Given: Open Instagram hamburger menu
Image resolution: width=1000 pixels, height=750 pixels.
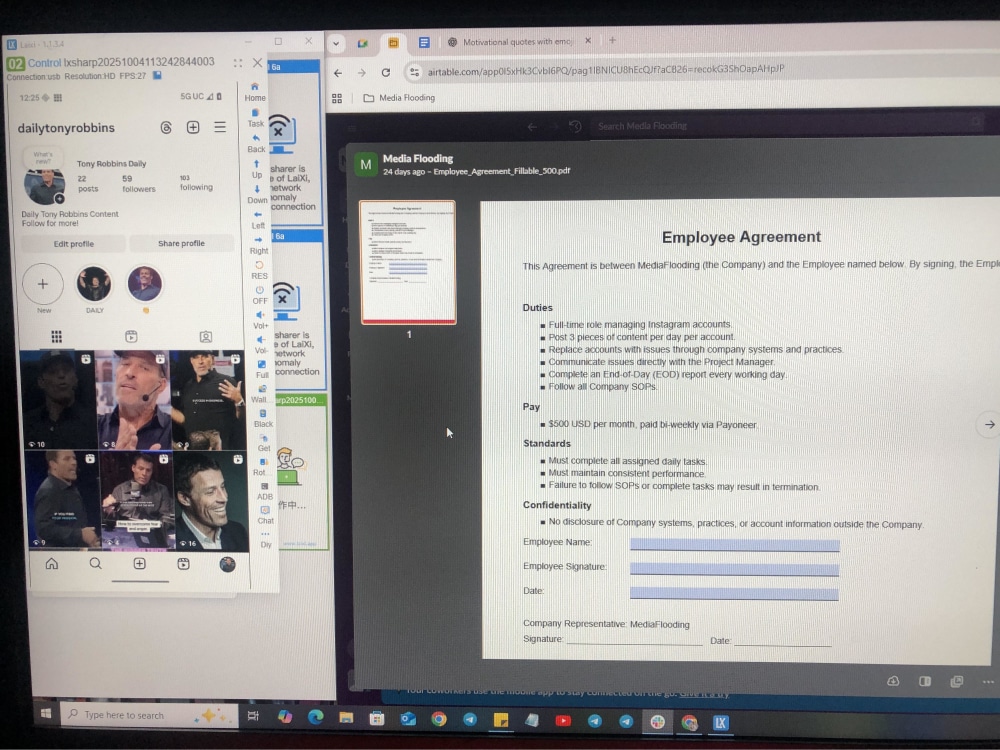Looking at the screenshot, I should [220, 127].
